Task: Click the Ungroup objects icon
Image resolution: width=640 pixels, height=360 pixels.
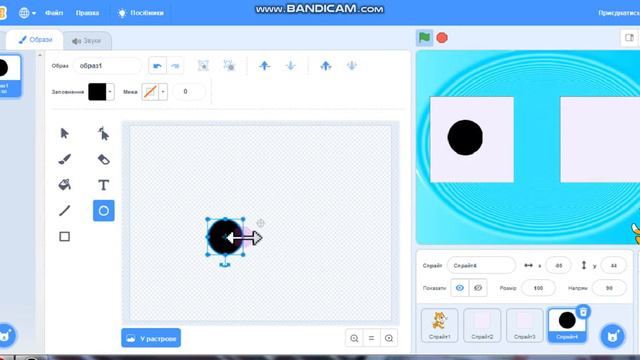Action: tap(229, 66)
